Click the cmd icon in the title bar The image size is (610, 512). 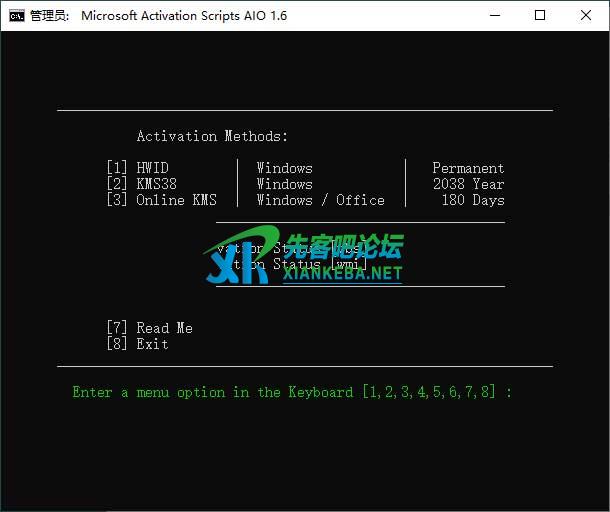tap(17, 15)
